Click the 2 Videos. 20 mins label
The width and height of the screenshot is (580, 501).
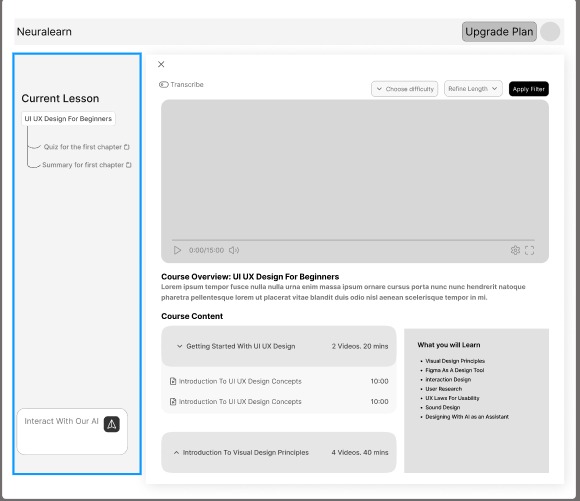360,346
